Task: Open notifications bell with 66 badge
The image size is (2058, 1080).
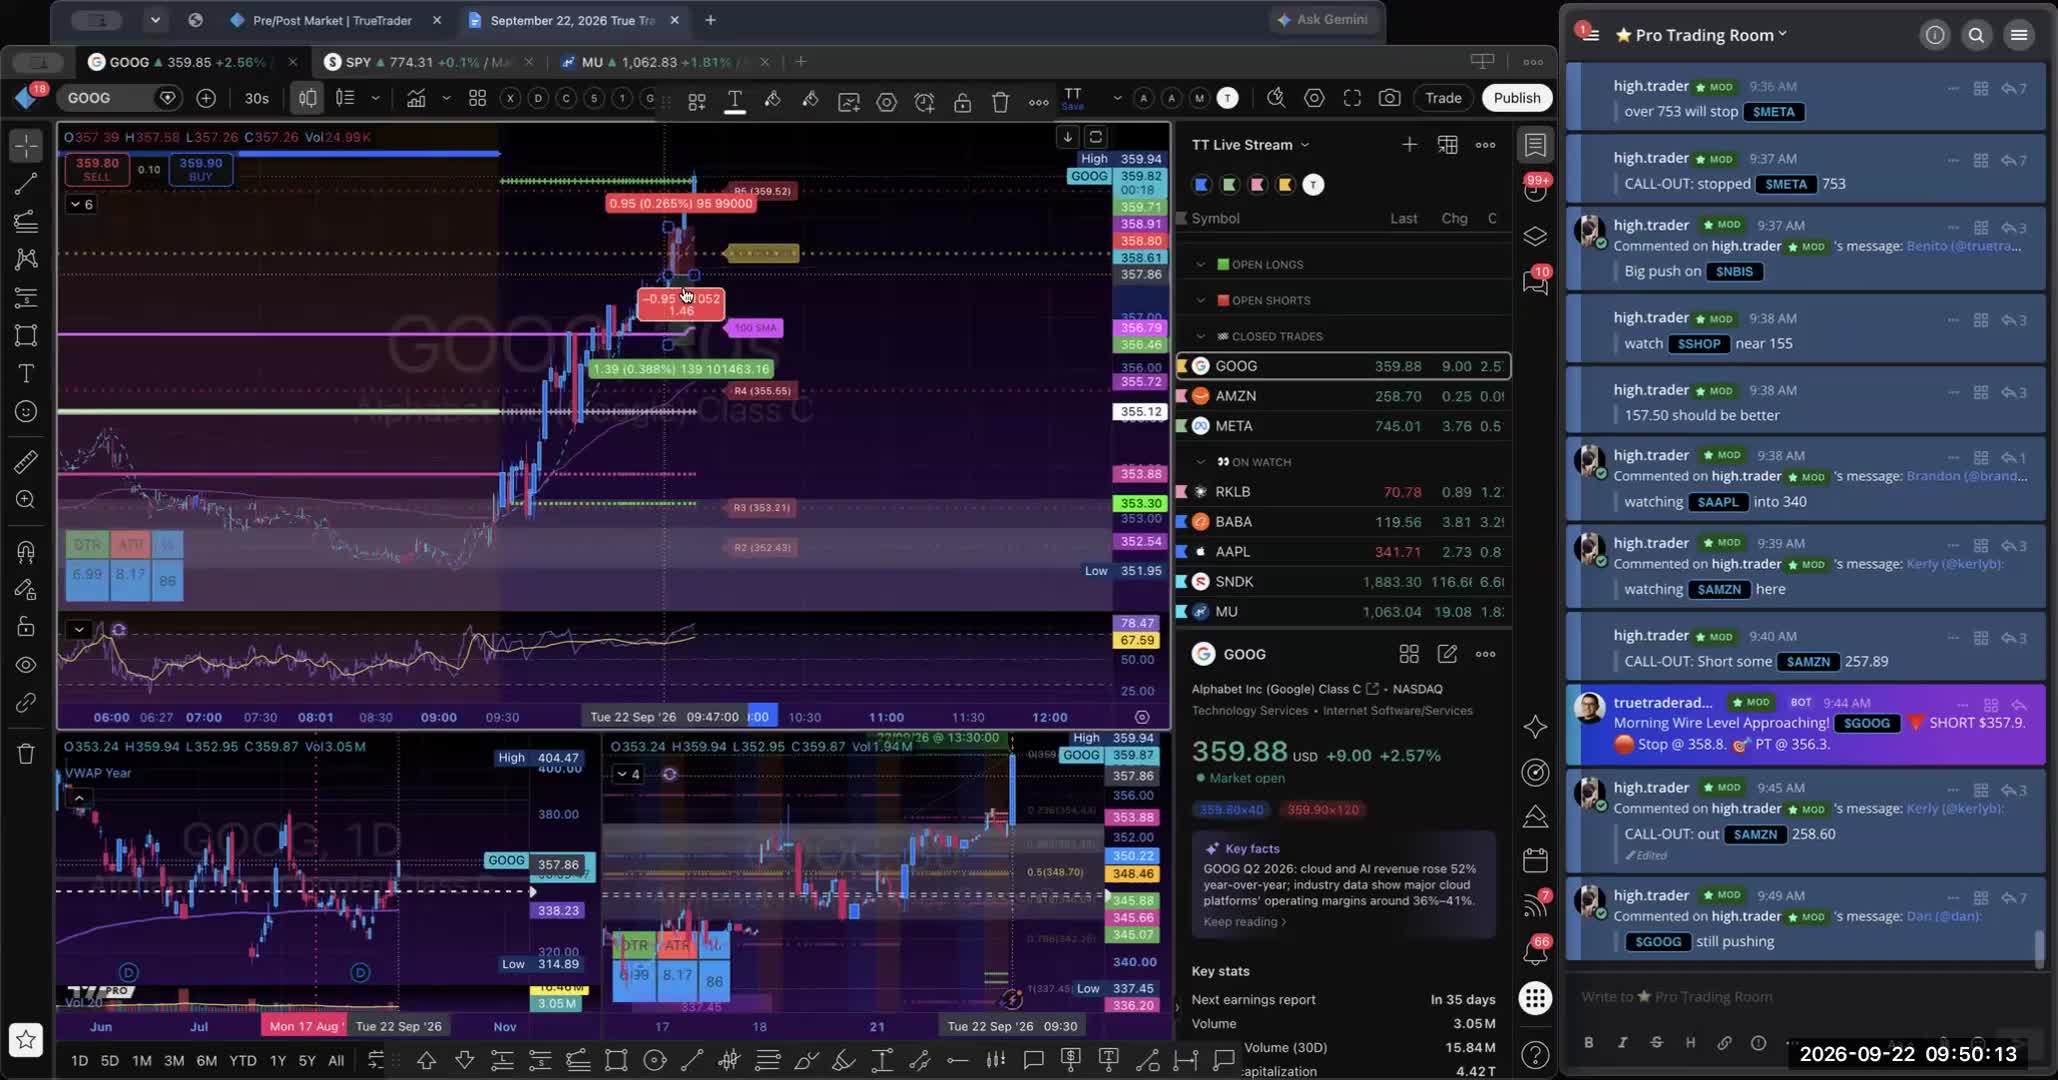Action: click(1535, 952)
